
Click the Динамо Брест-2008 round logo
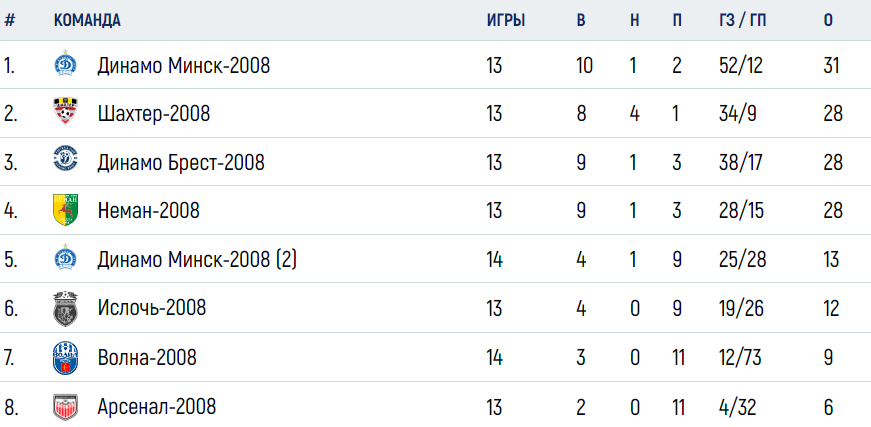coord(66,159)
